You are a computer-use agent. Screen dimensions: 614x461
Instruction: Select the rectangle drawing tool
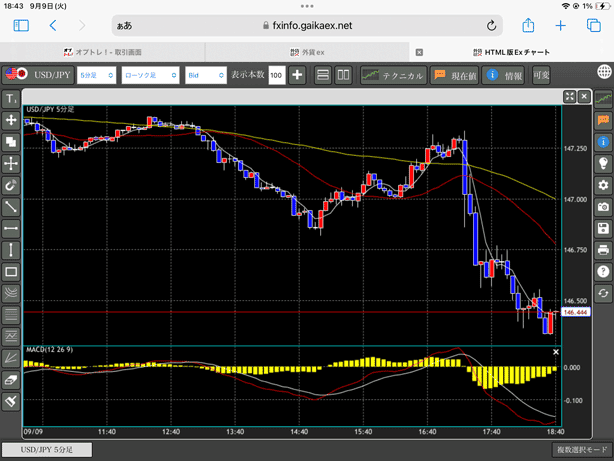(11, 272)
